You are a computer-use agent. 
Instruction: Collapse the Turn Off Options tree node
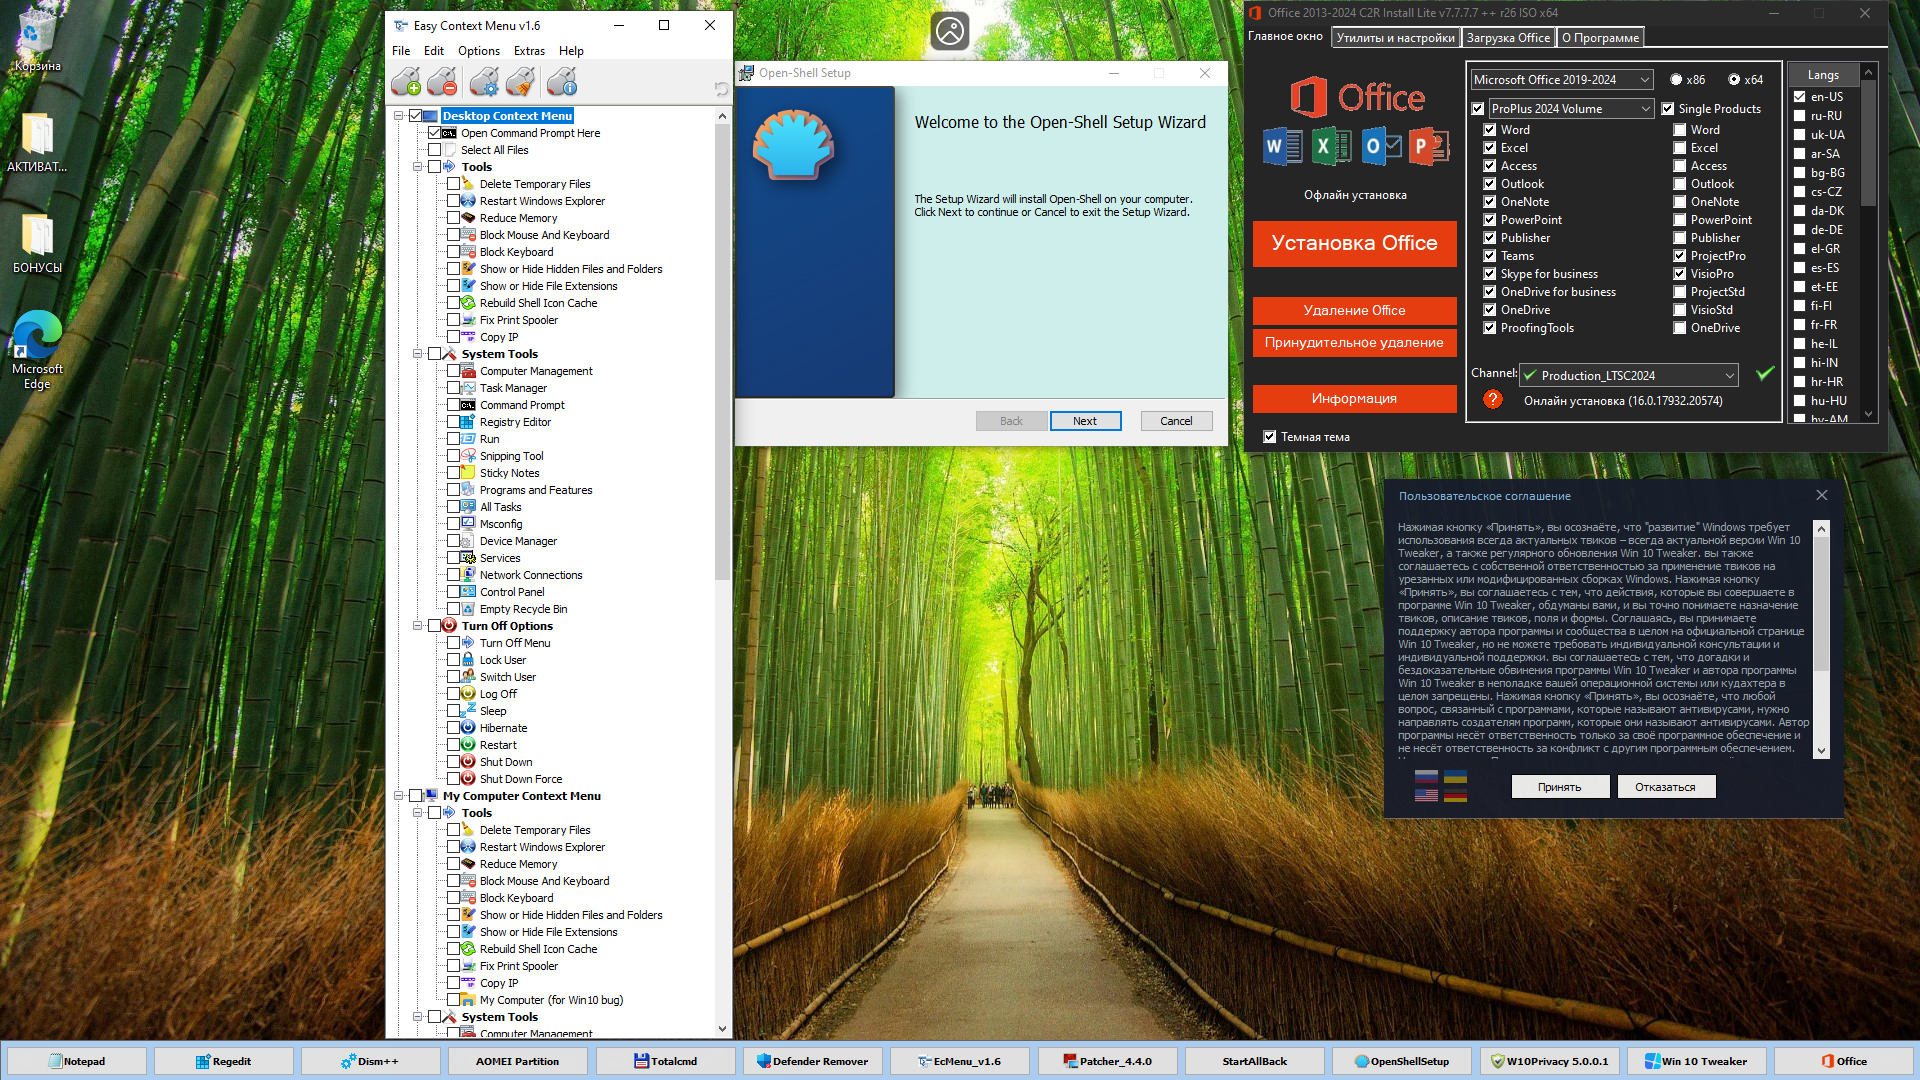tap(418, 626)
